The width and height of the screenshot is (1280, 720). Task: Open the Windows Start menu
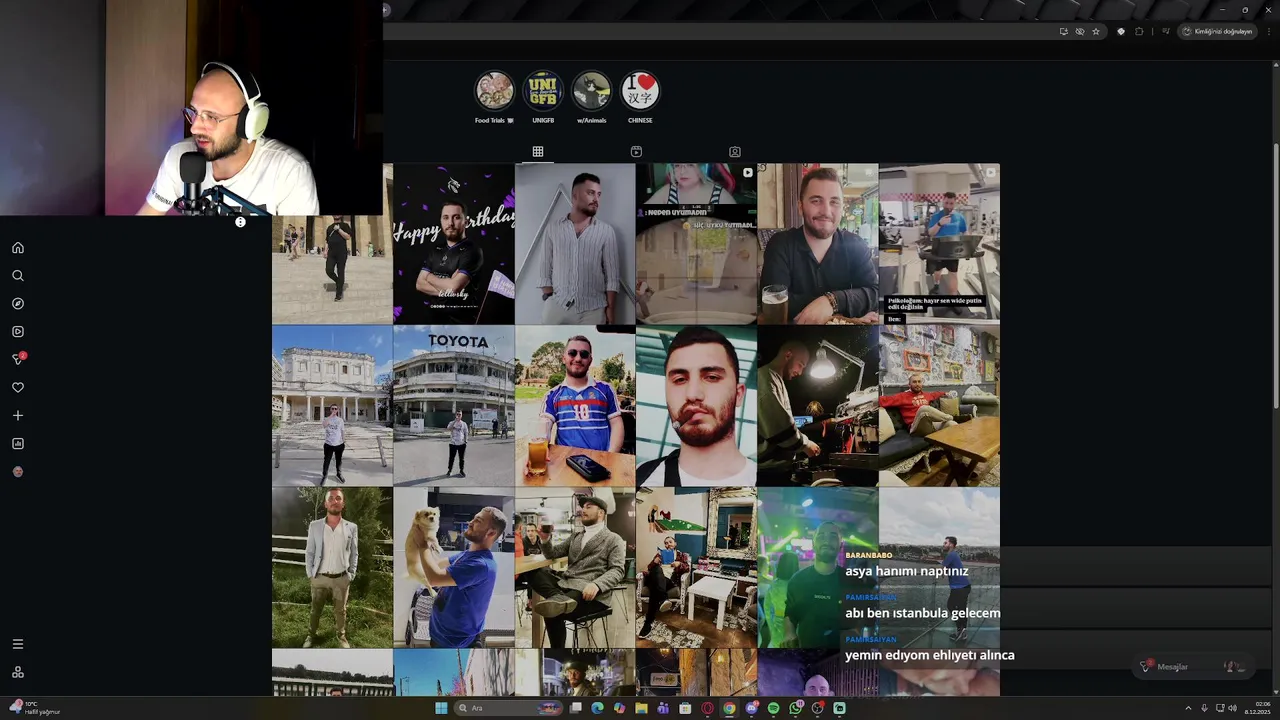coord(441,708)
